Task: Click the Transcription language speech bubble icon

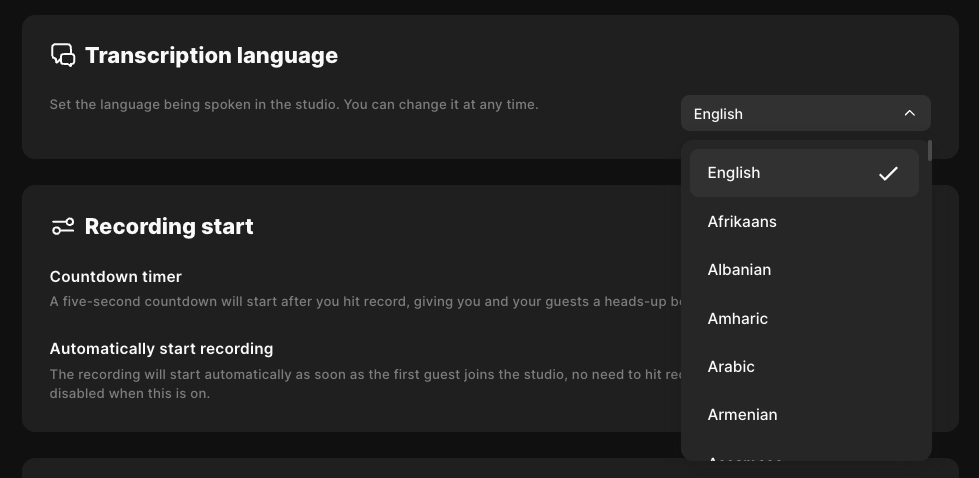Action: 63,55
